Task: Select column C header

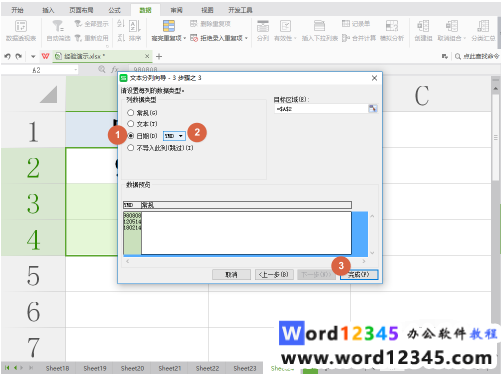Action: 421,95
